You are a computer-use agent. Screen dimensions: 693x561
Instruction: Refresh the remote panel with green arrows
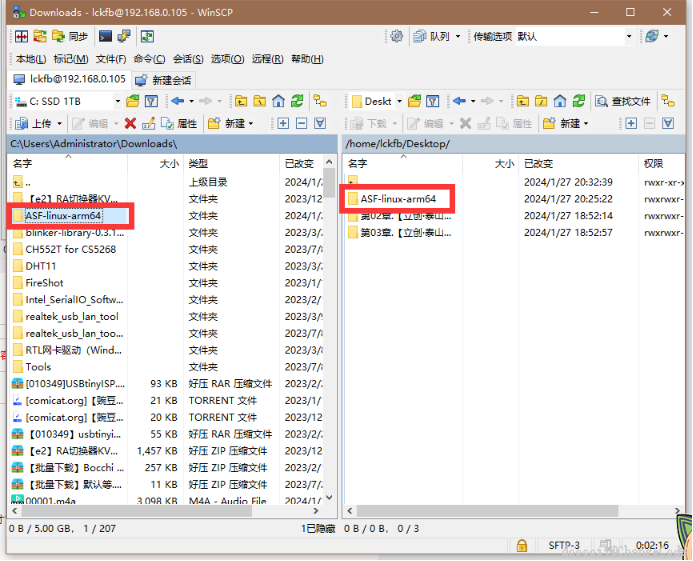coord(579,101)
